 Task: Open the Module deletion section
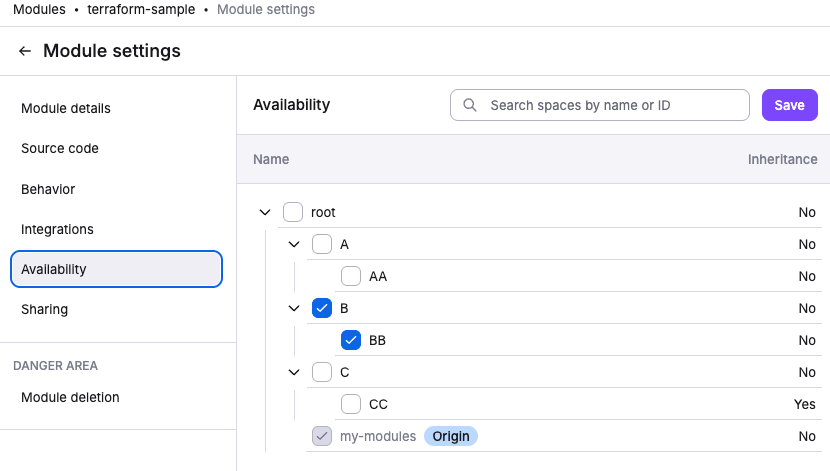coord(70,397)
